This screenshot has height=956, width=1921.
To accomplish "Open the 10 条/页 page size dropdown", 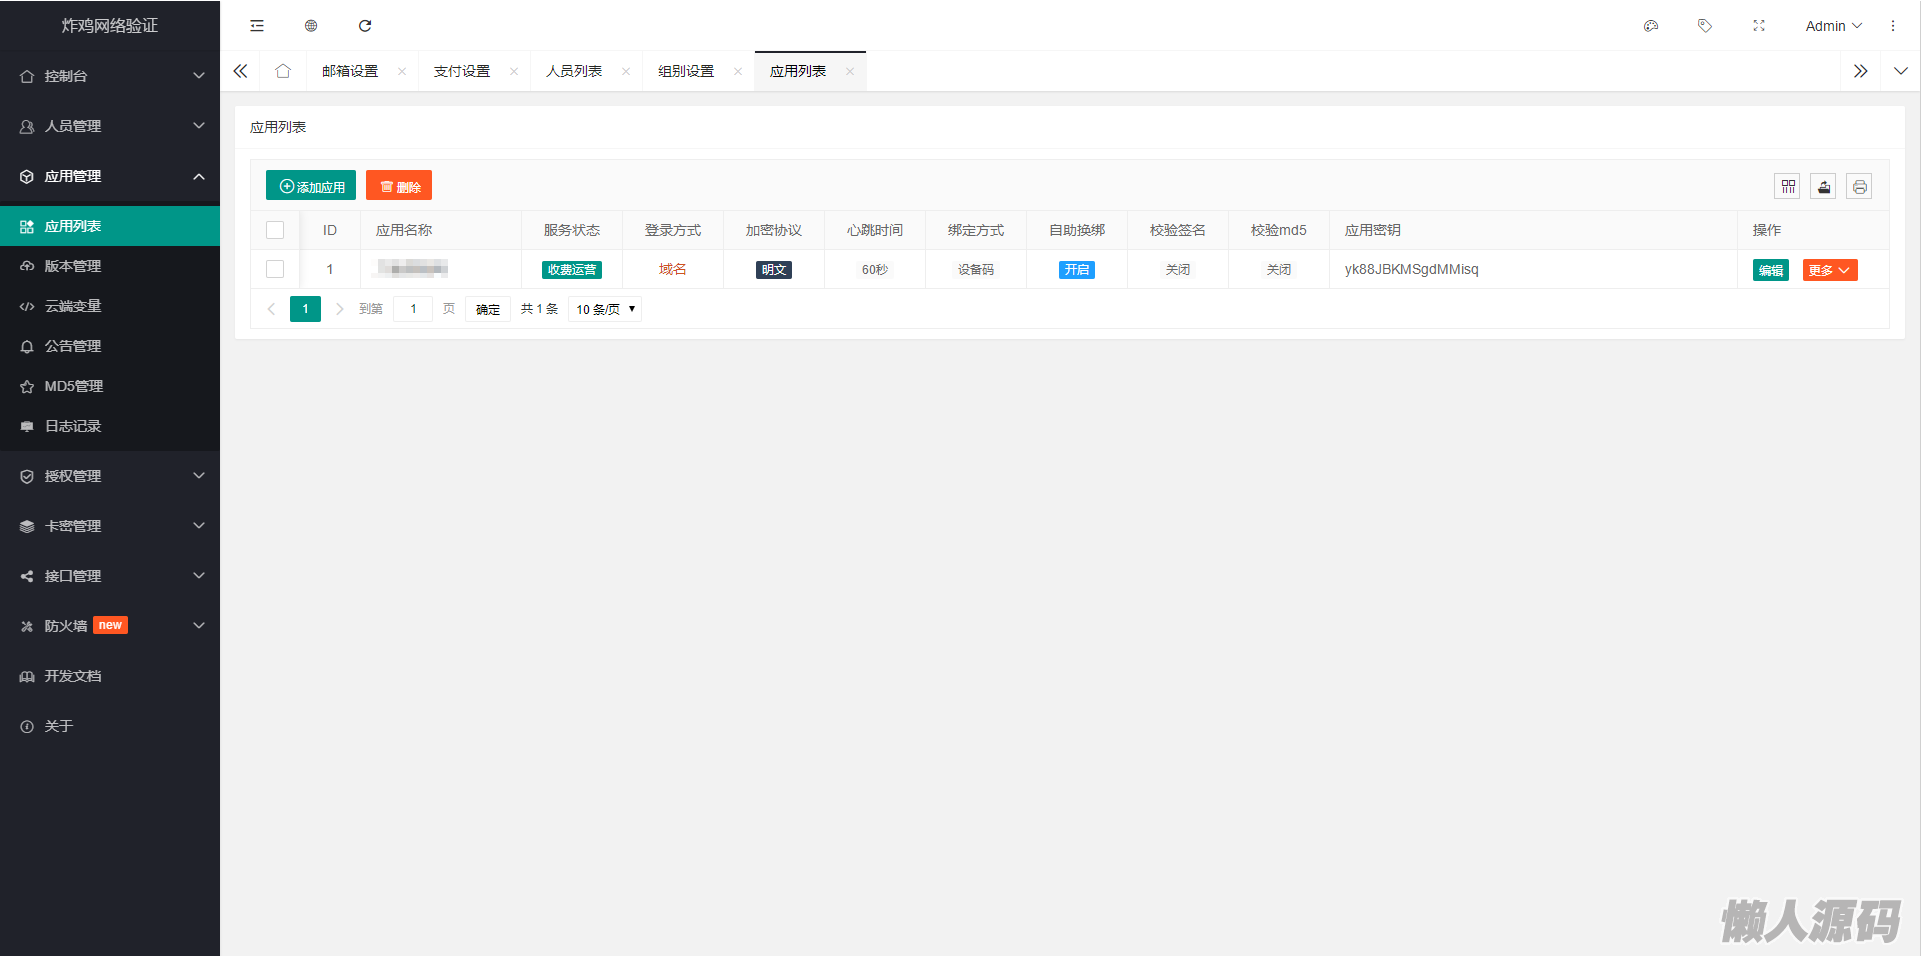I will click(x=605, y=309).
